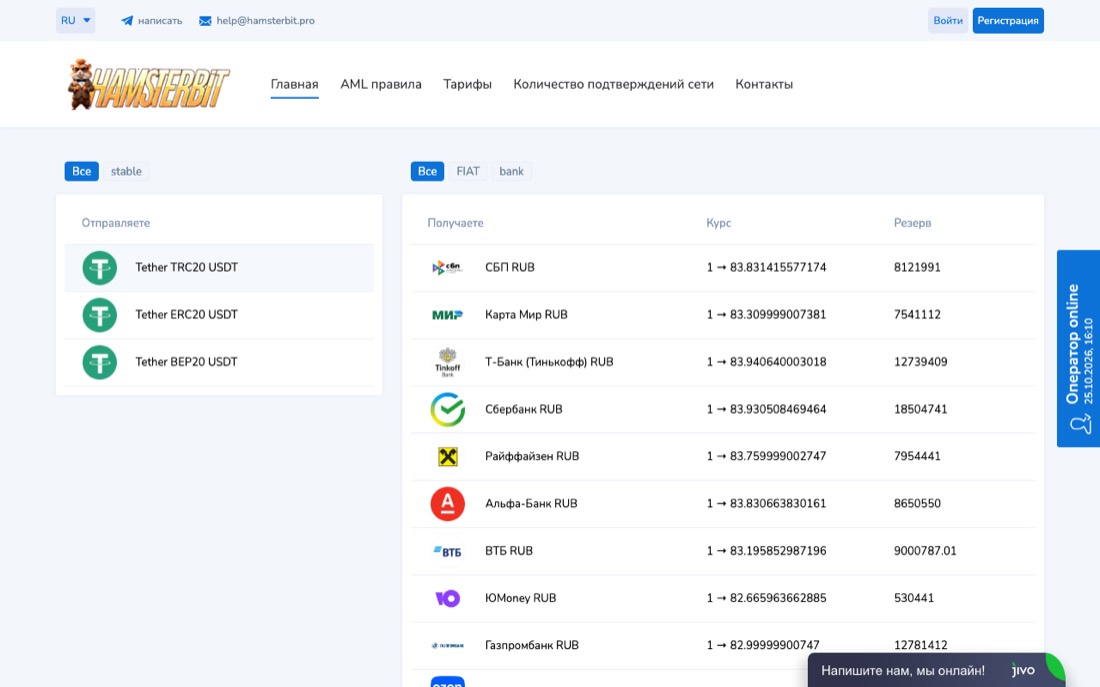Click the Hamsterbit logo

coord(149,84)
